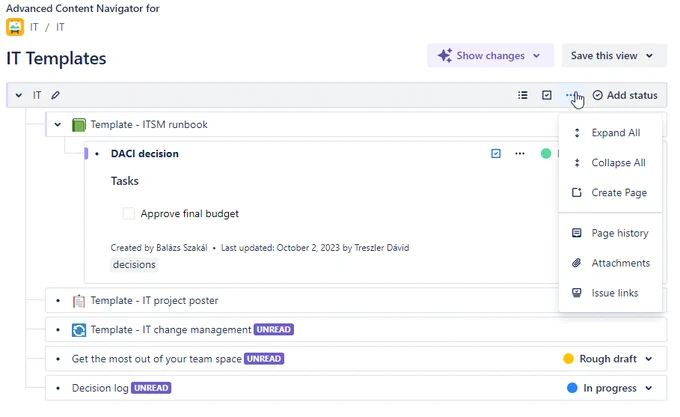Collapse the IT root tree chevron

point(19,95)
